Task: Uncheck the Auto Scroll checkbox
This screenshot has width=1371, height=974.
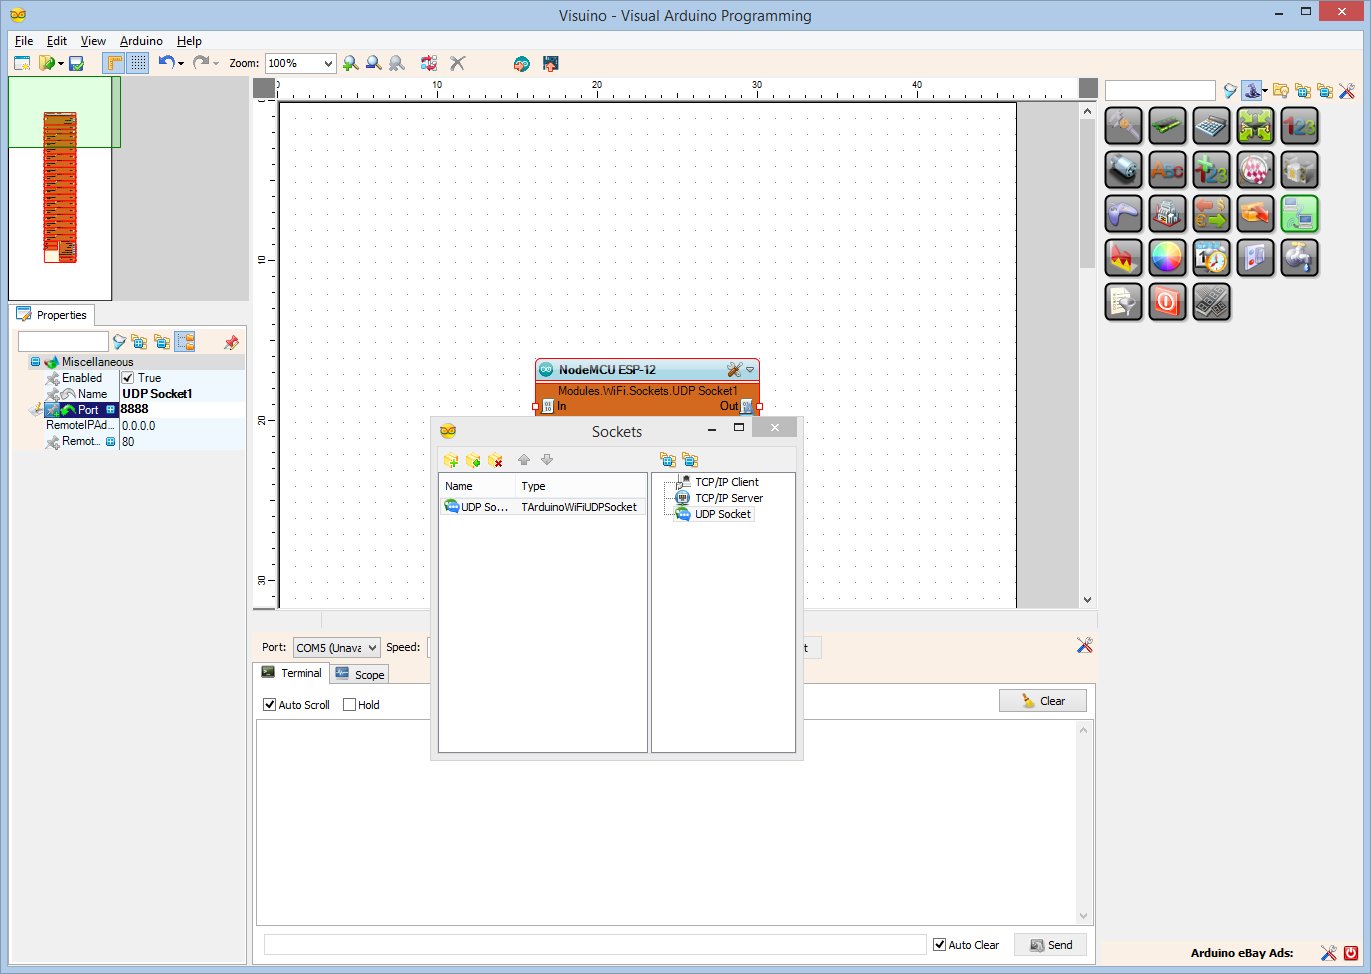Action: (269, 704)
